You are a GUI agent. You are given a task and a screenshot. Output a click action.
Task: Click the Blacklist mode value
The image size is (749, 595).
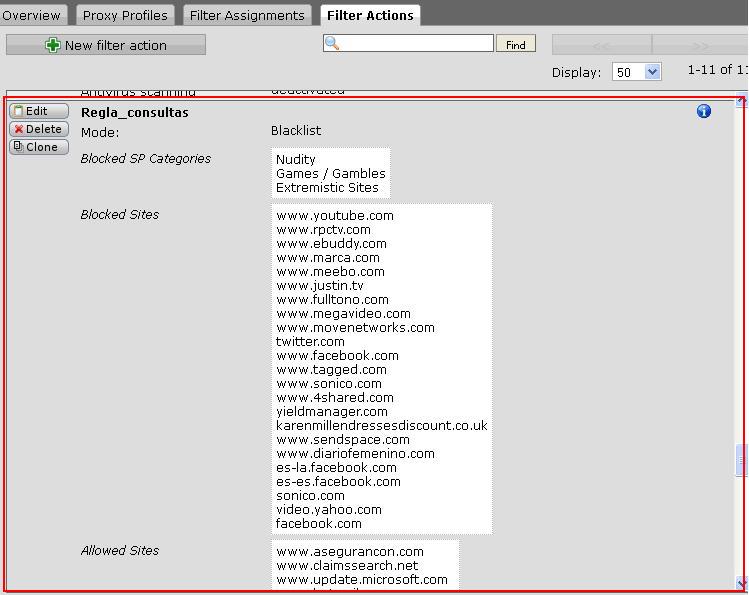pyautogui.click(x=296, y=130)
